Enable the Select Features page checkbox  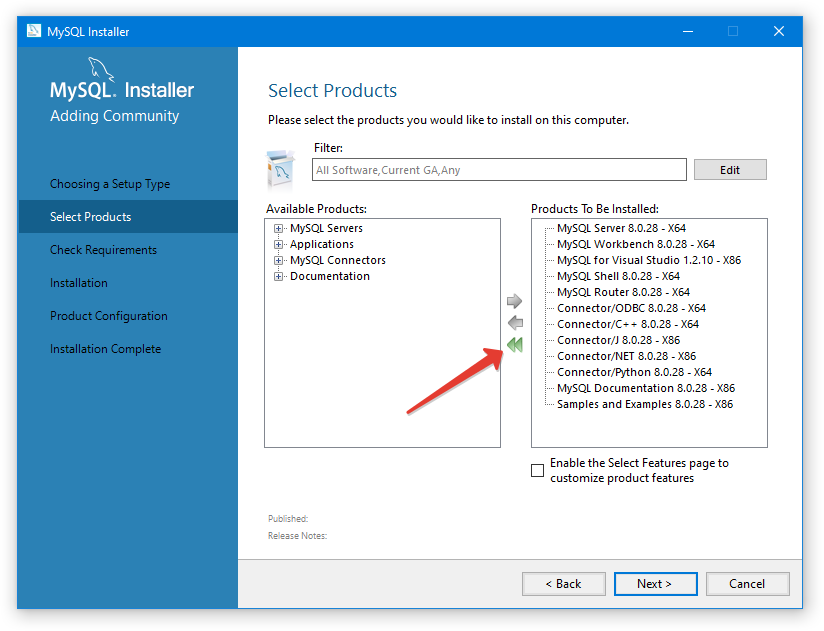click(x=538, y=470)
